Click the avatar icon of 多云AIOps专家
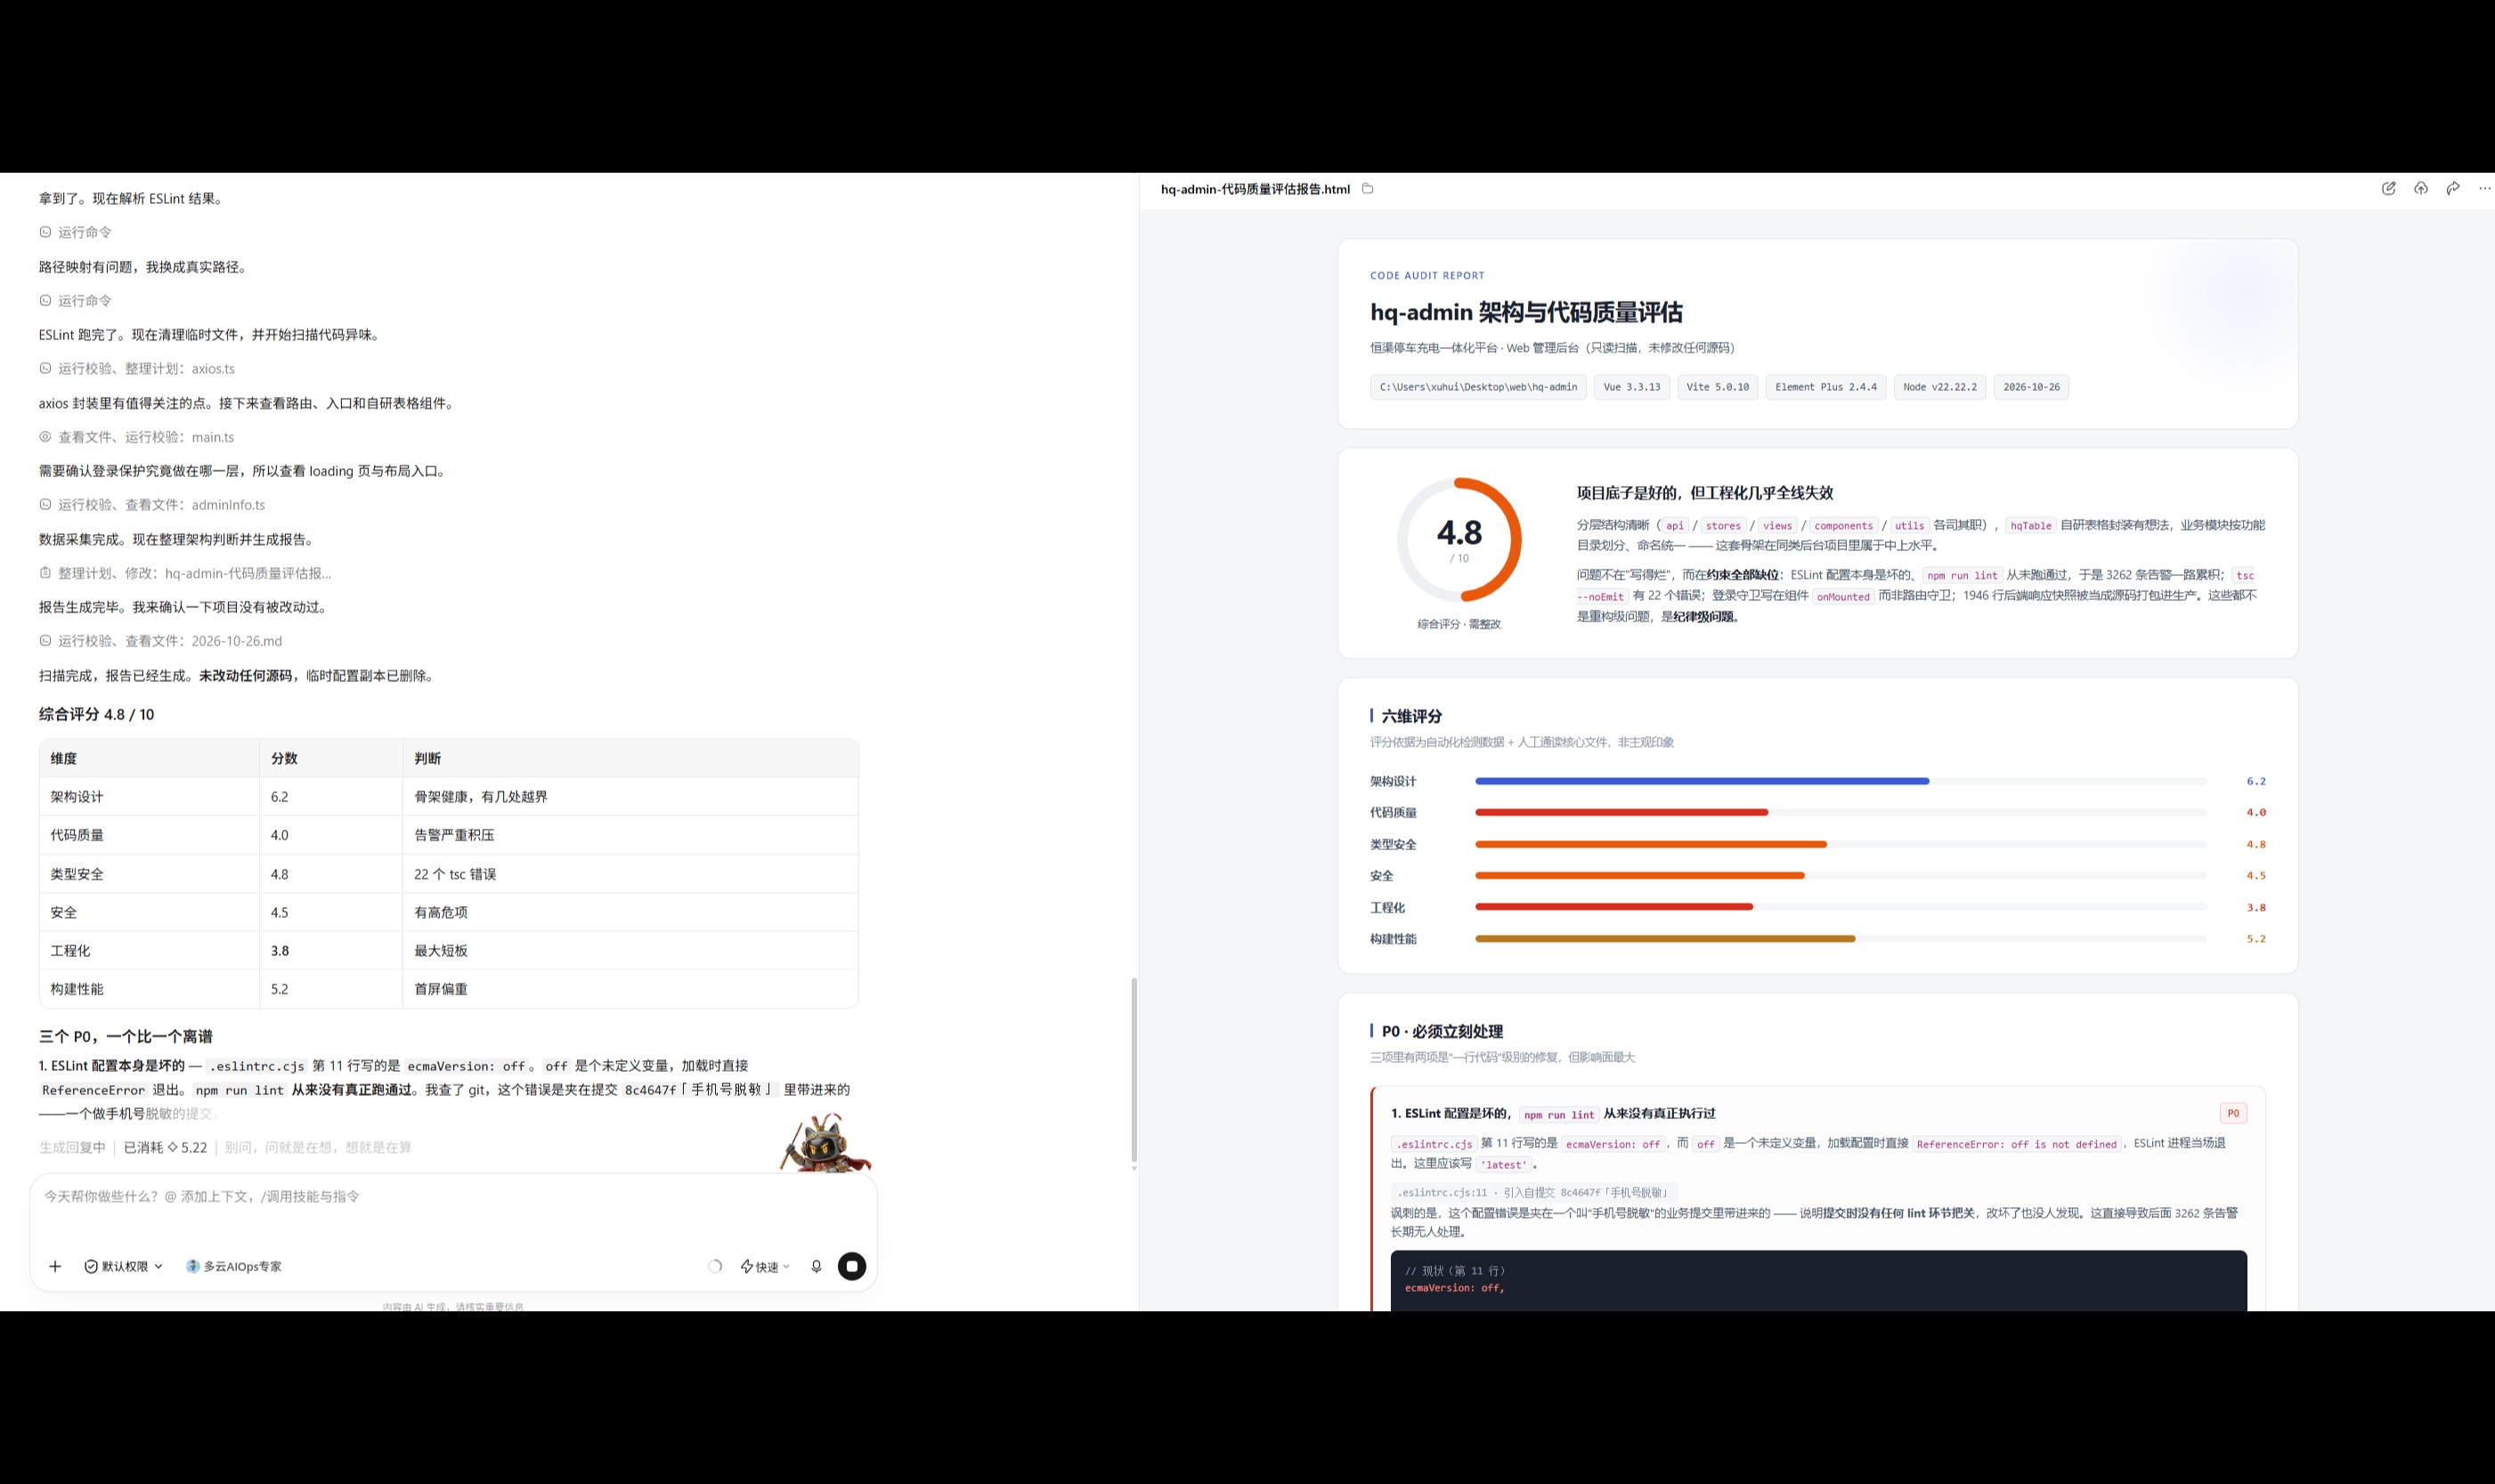This screenshot has width=2495, height=1484. (193, 1266)
